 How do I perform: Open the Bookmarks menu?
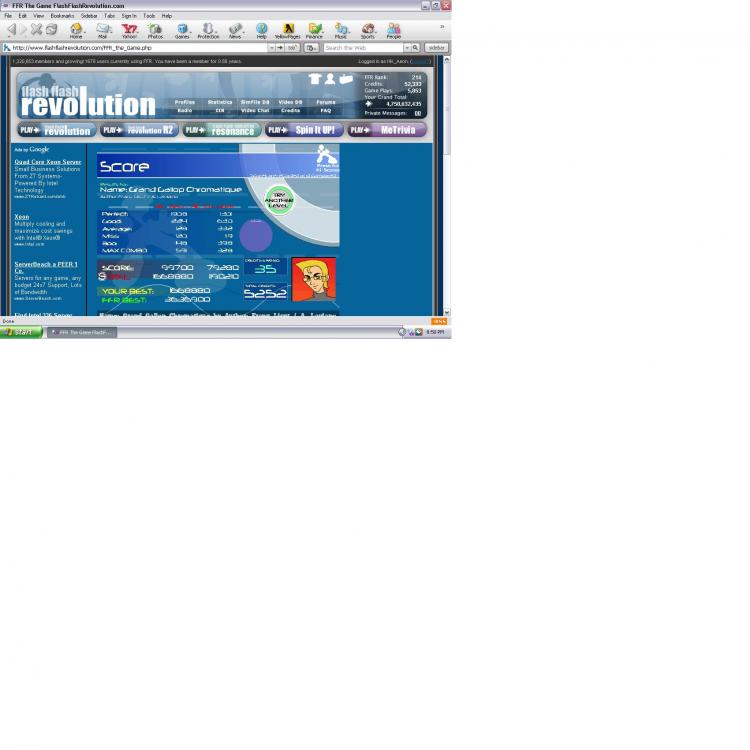pyautogui.click(x=62, y=16)
